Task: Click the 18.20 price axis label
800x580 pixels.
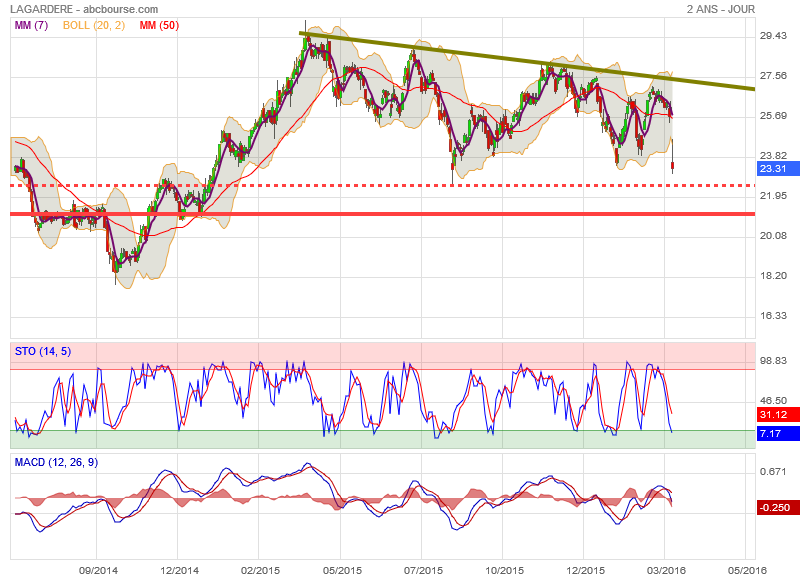Action: (773, 275)
